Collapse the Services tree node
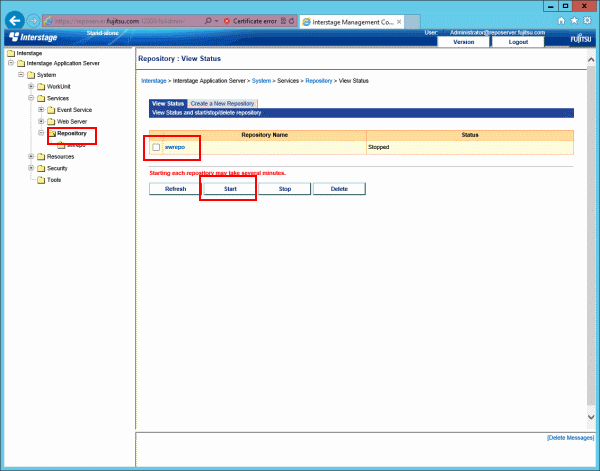Viewport: 600px width, 471px height. tap(31, 98)
